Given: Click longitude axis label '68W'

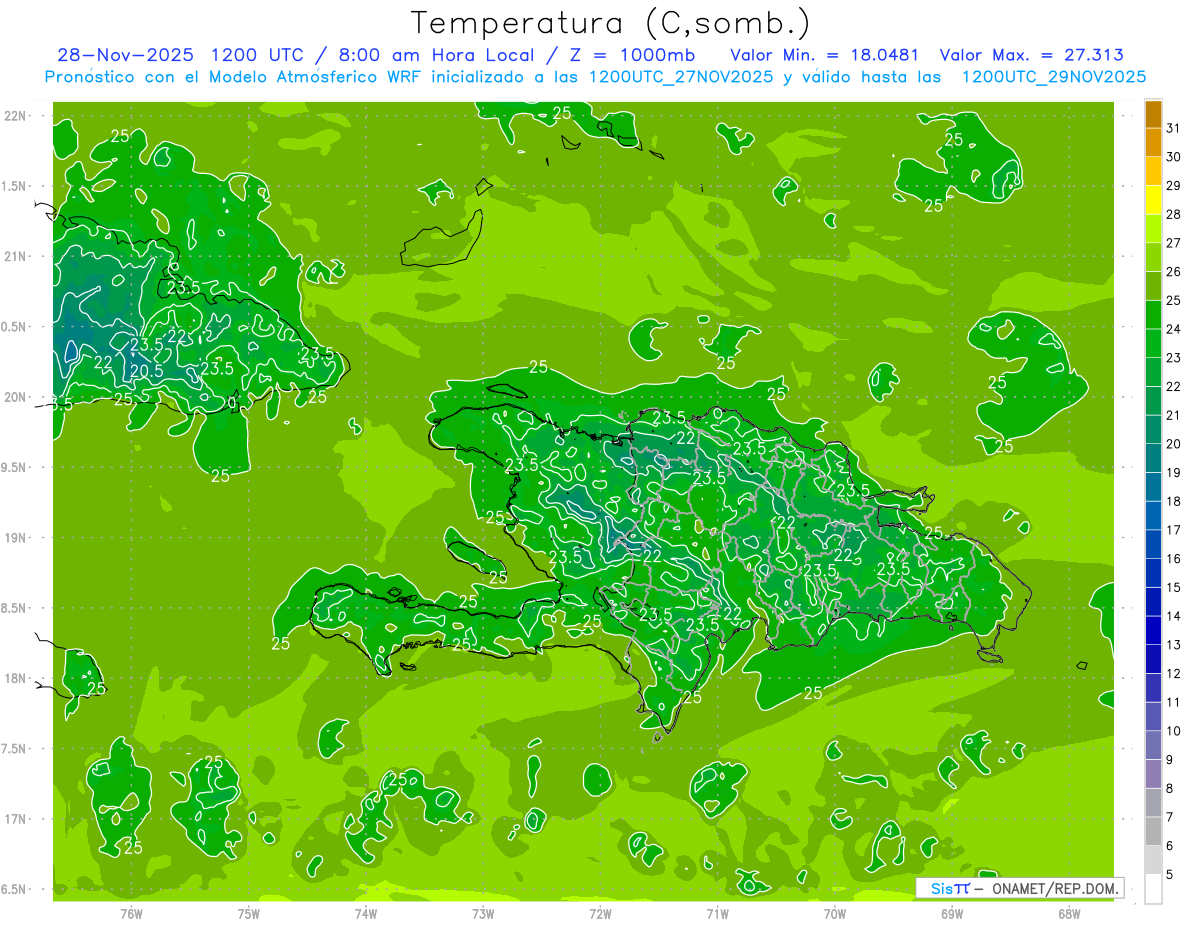Looking at the screenshot, I should click(x=1069, y=913).
